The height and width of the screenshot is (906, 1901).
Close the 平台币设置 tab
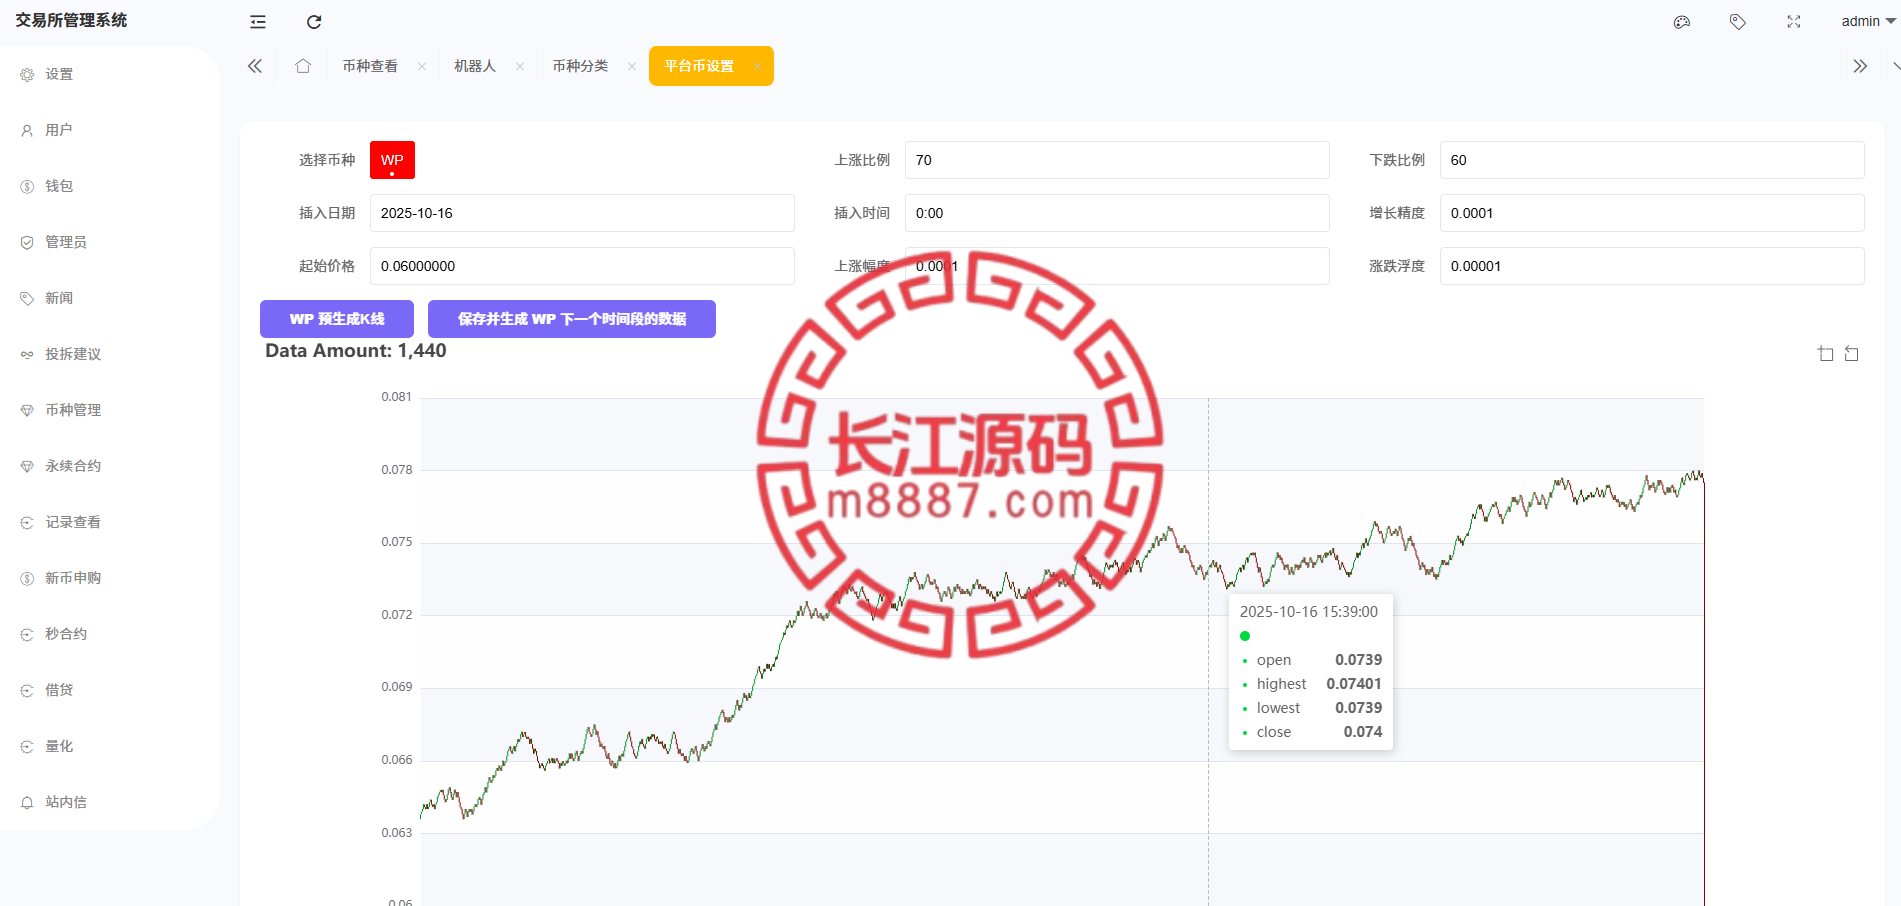pyautogui.click(x=757, y=67)
